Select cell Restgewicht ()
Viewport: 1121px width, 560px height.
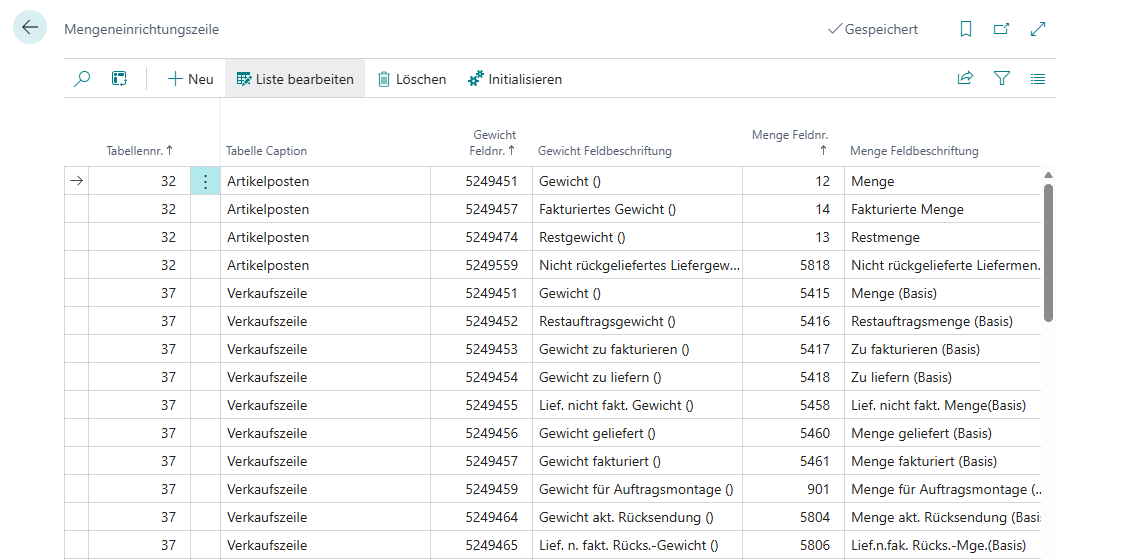tap(638, 237)
